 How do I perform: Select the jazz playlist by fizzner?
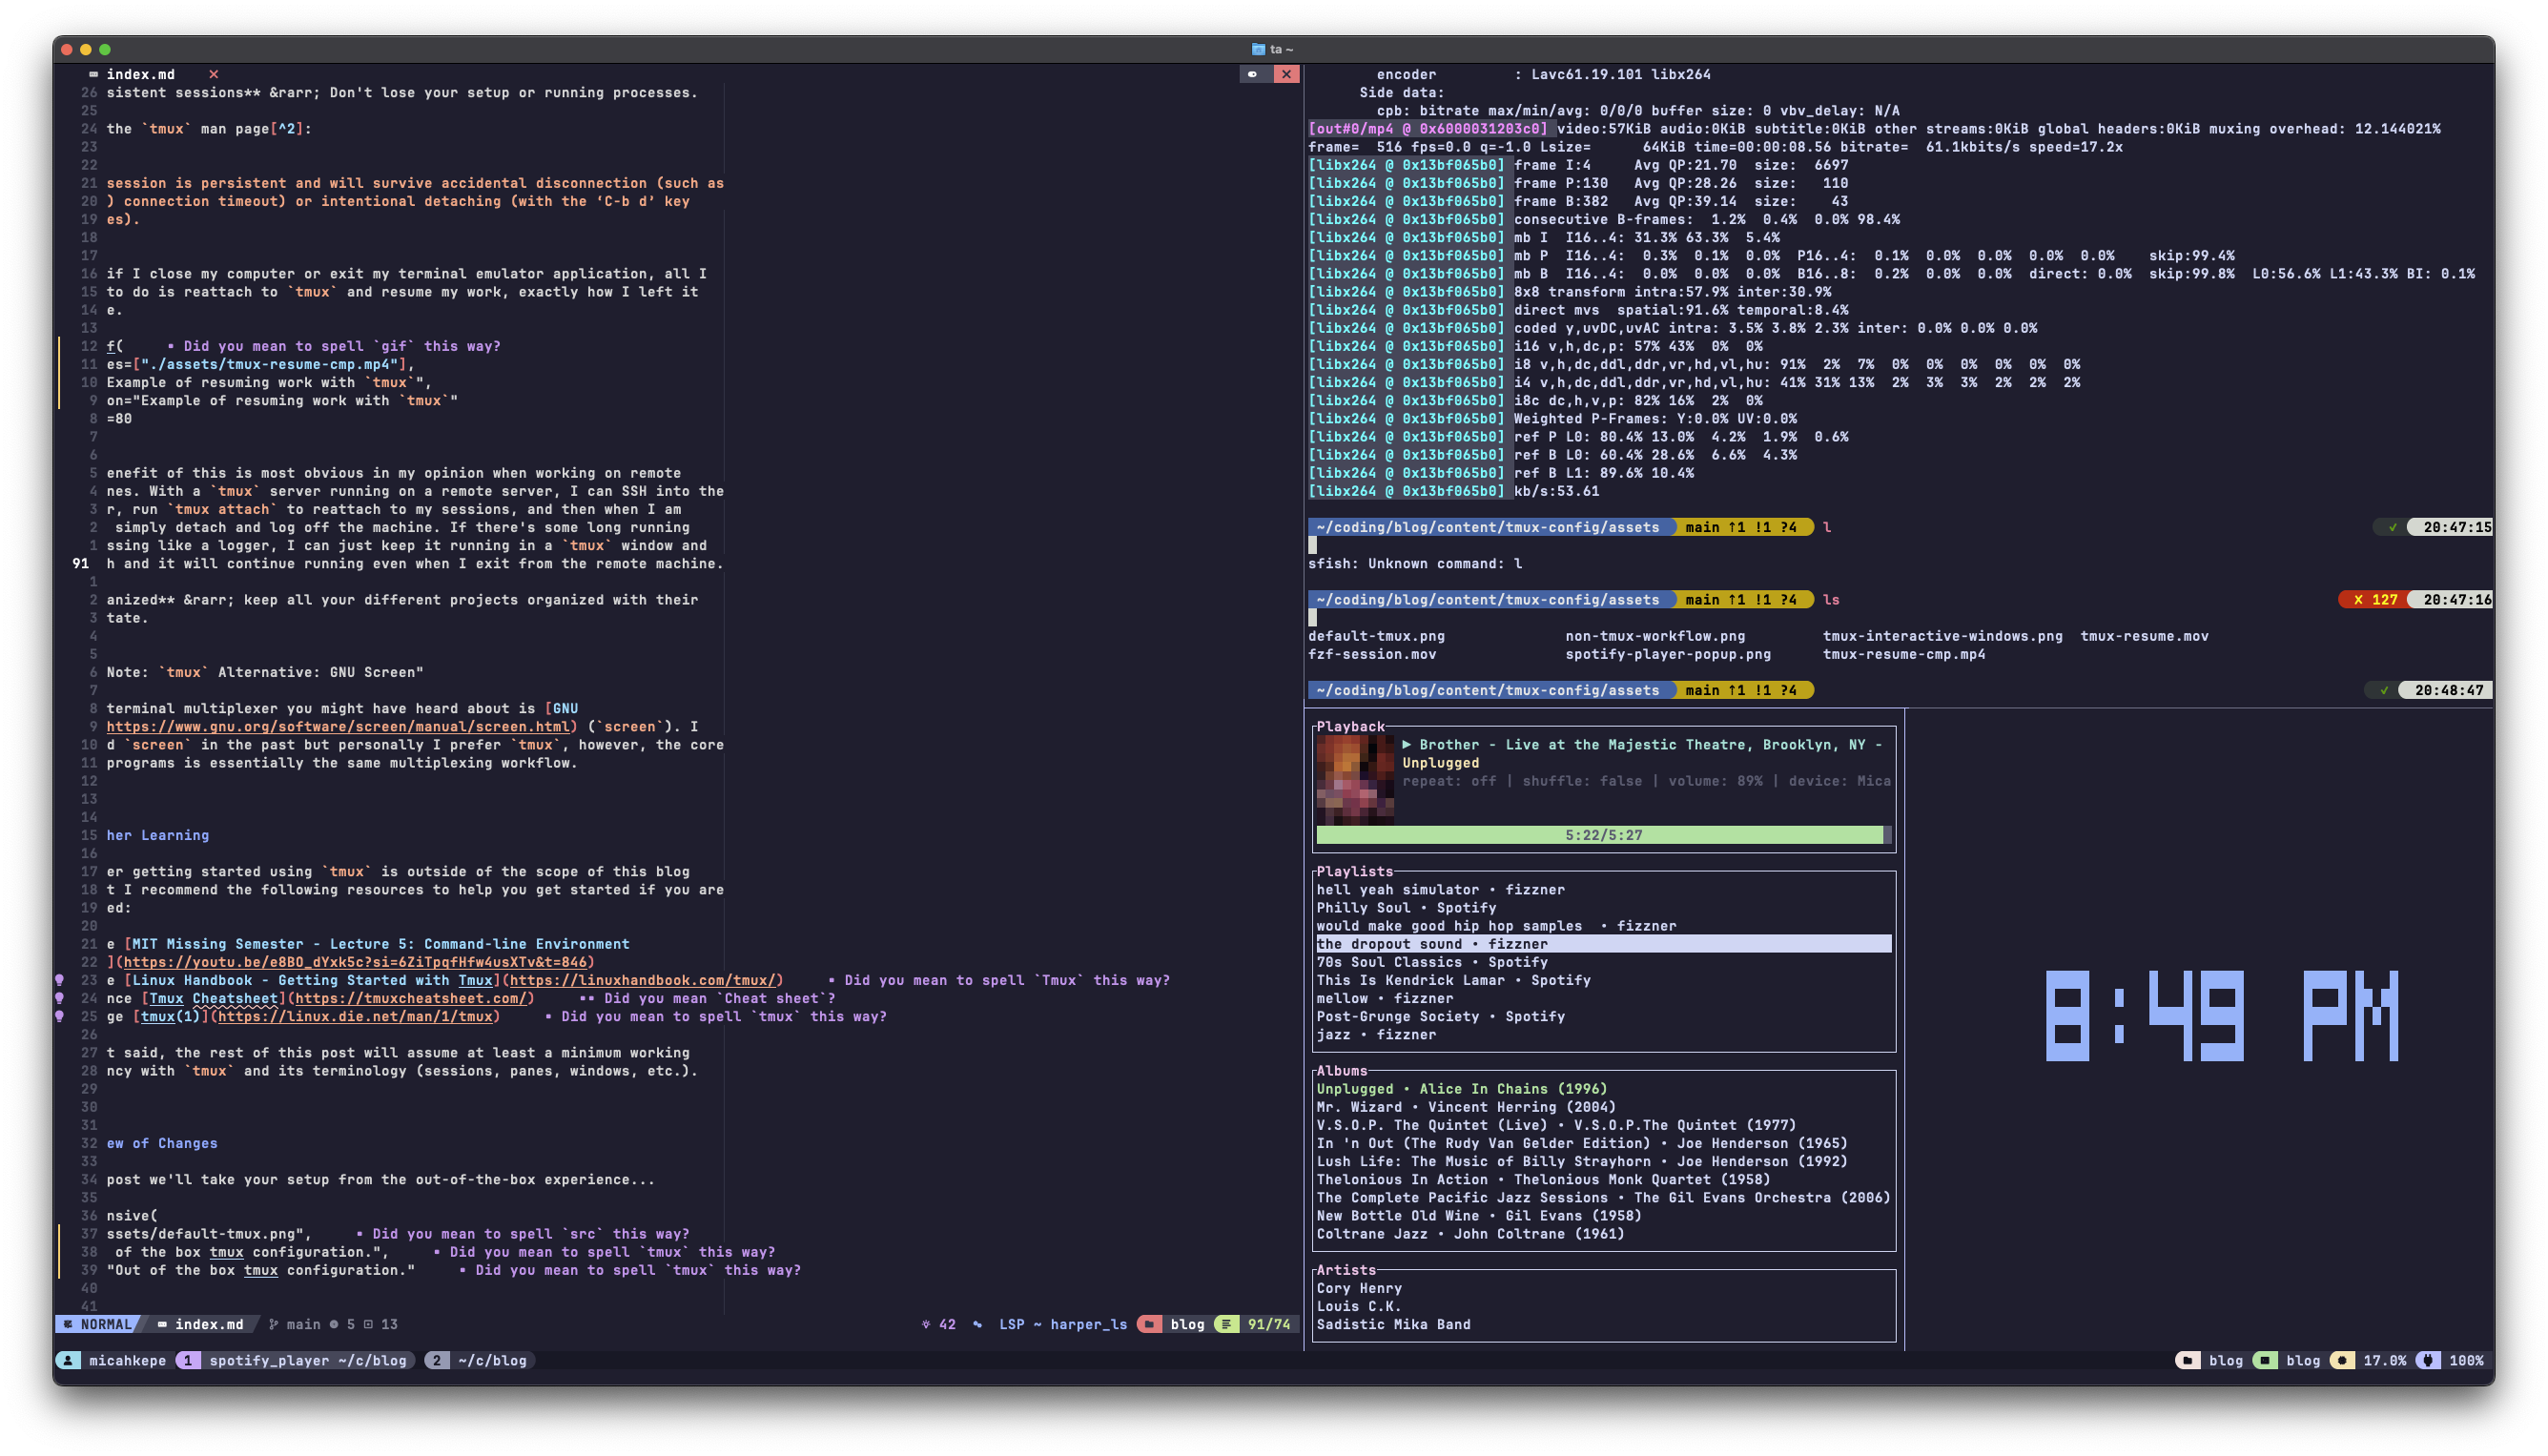coord(1376,1034)
